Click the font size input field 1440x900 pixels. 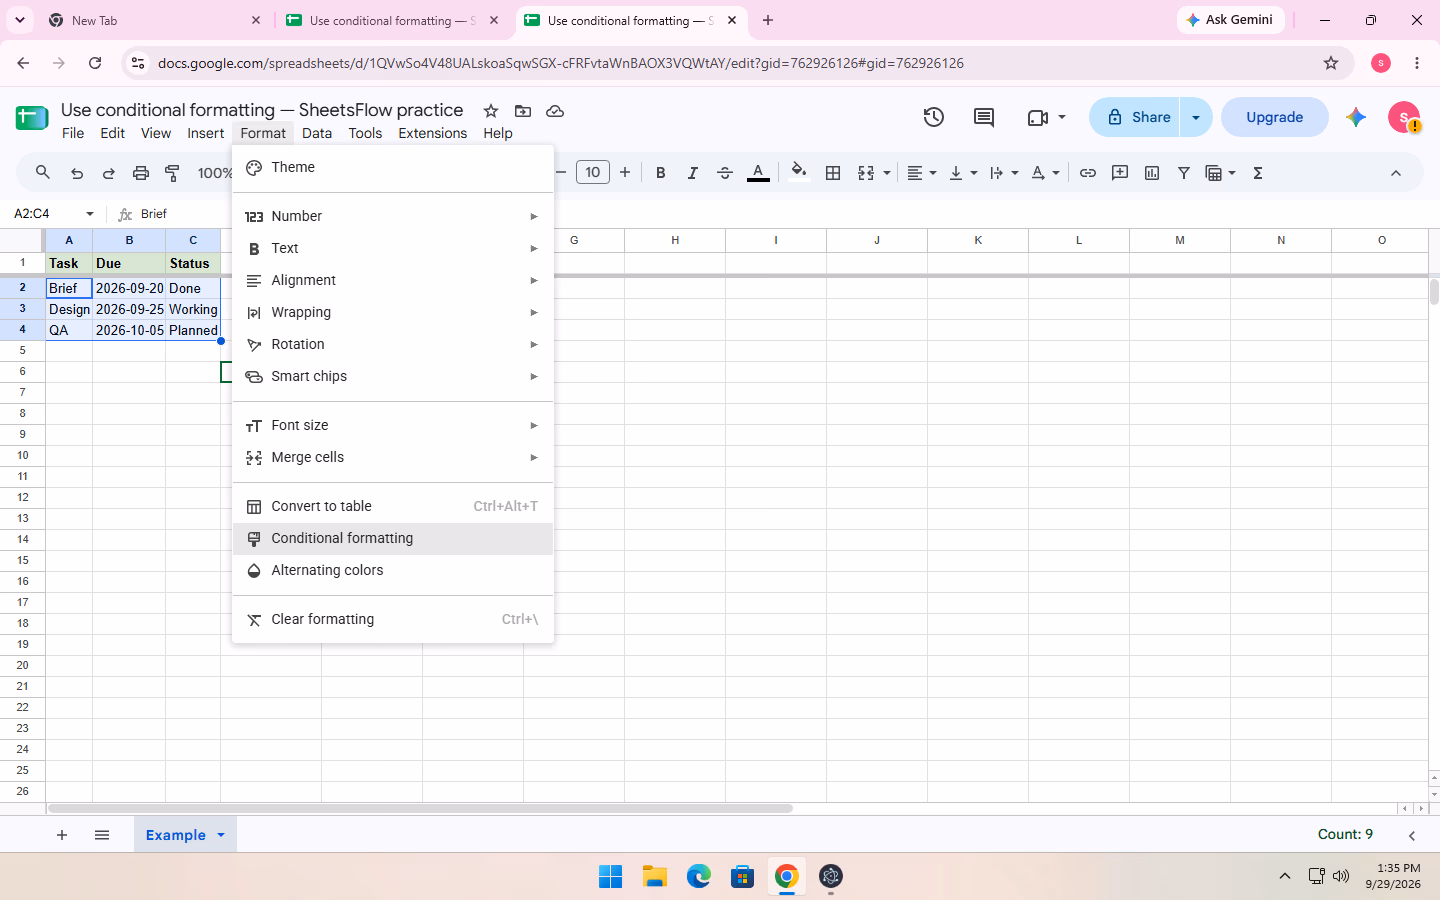(x=593, y=173)
